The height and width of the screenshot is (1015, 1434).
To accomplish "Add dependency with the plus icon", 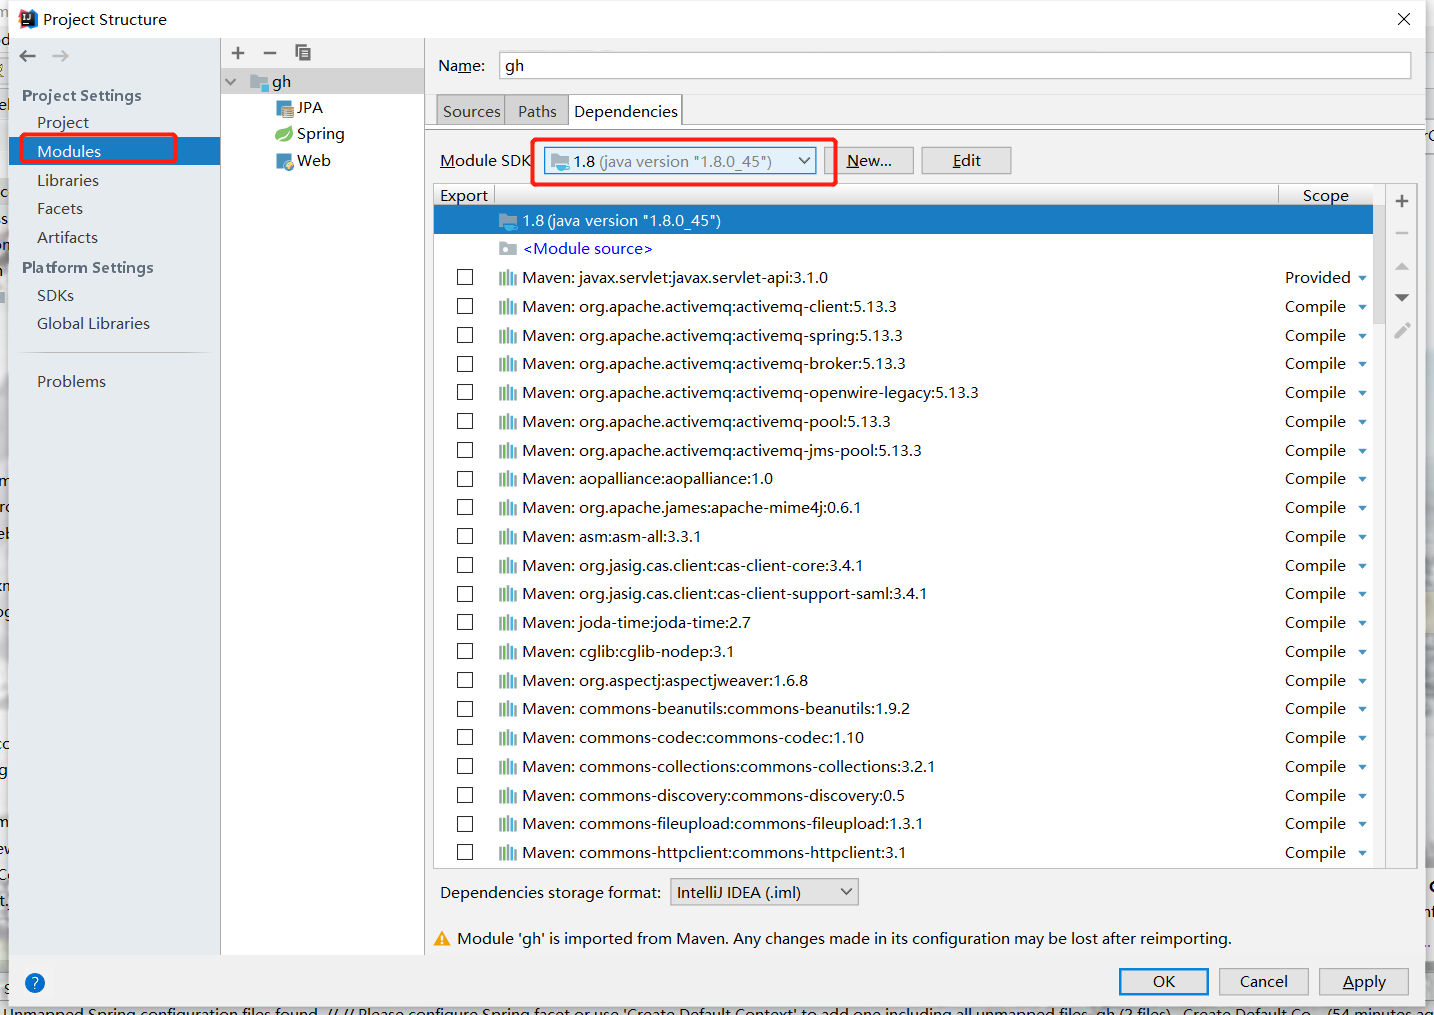I will coord(1402,201).
